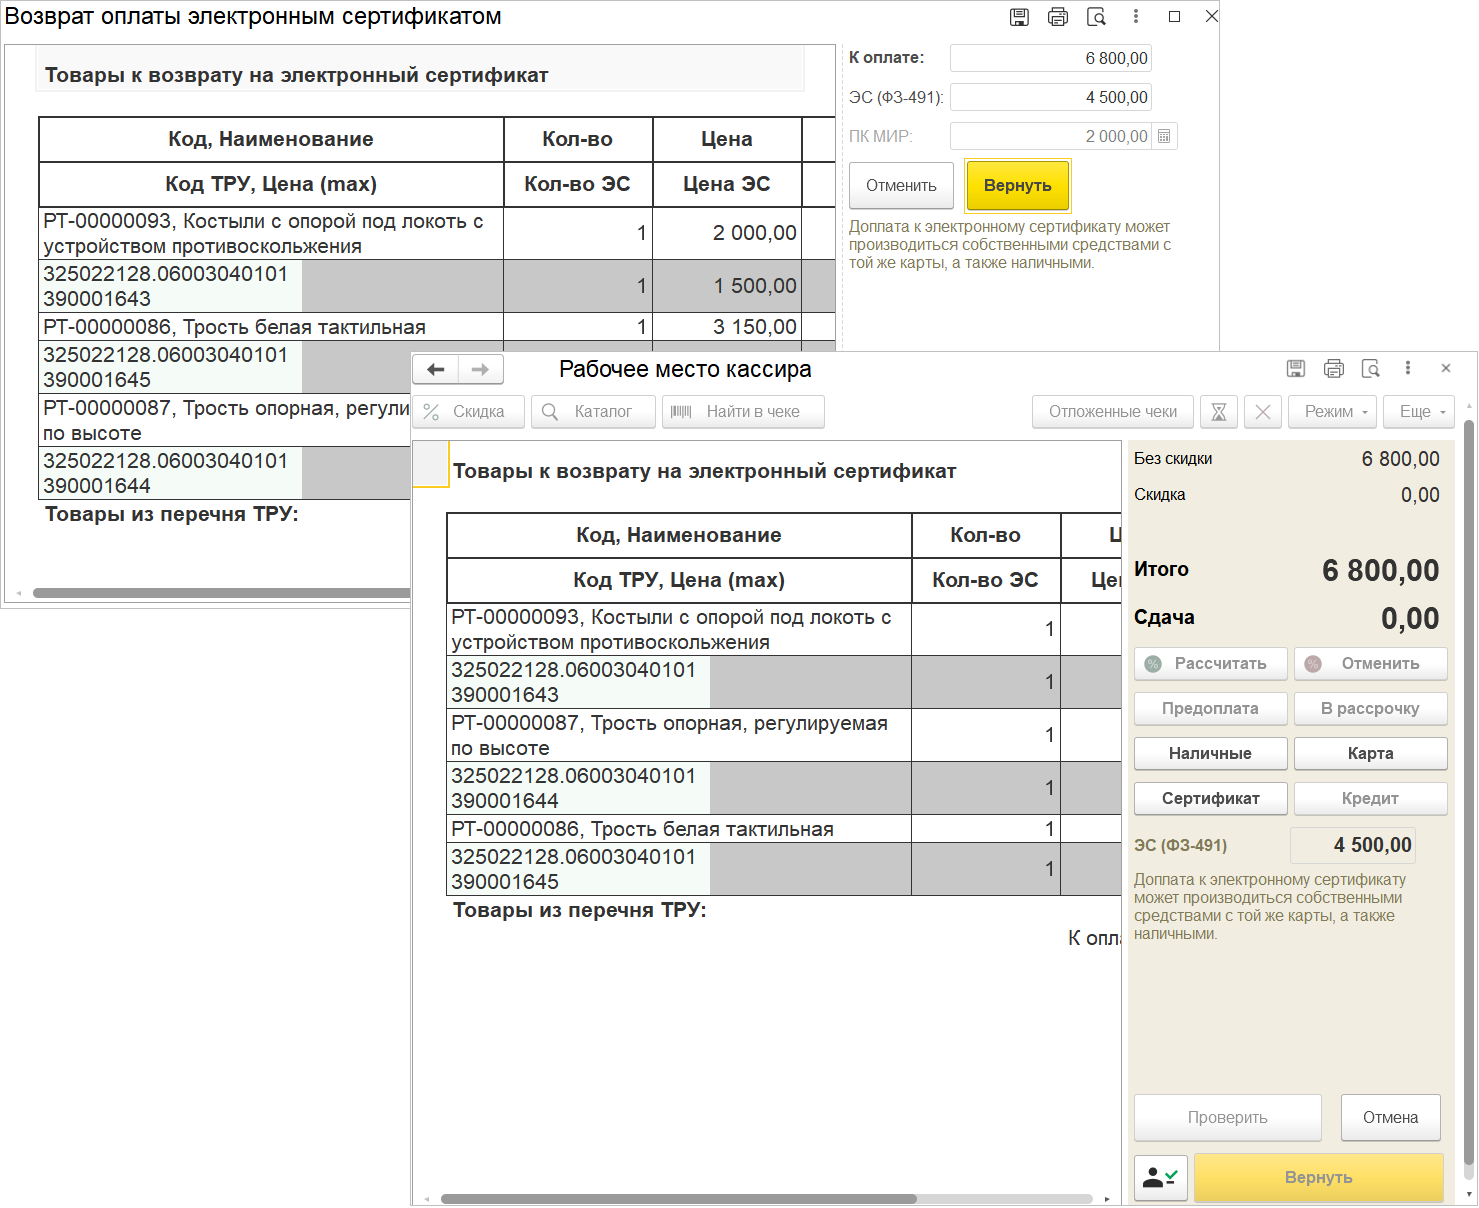Close the Рабочее место кассира tab
The image size is (1479, 1208).
point(1445,369)
